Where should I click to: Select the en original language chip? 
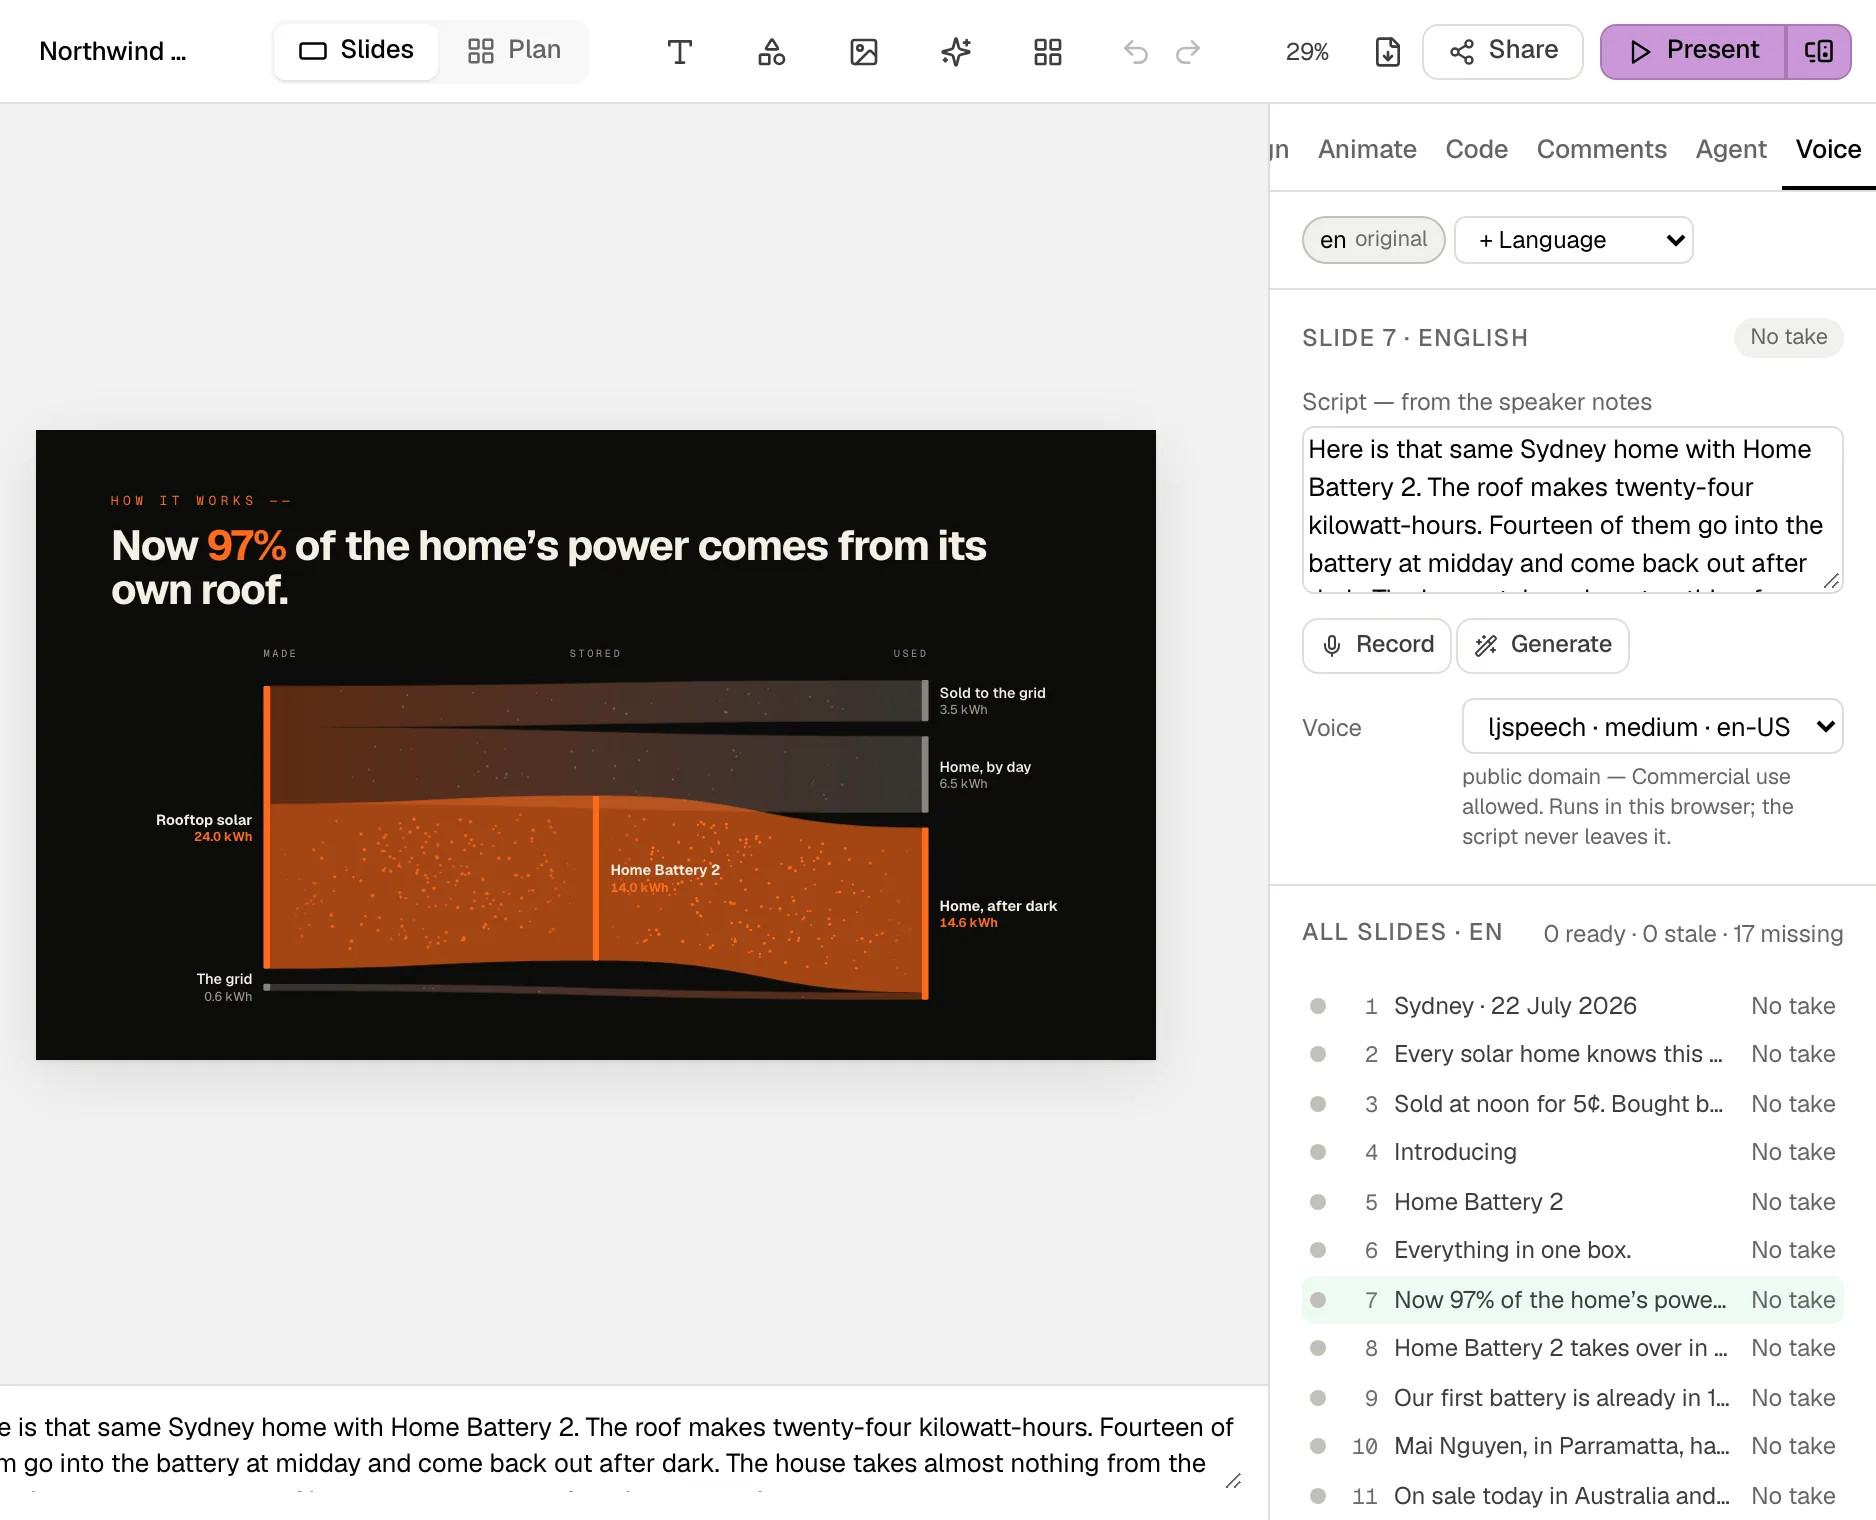point(1373,240)
